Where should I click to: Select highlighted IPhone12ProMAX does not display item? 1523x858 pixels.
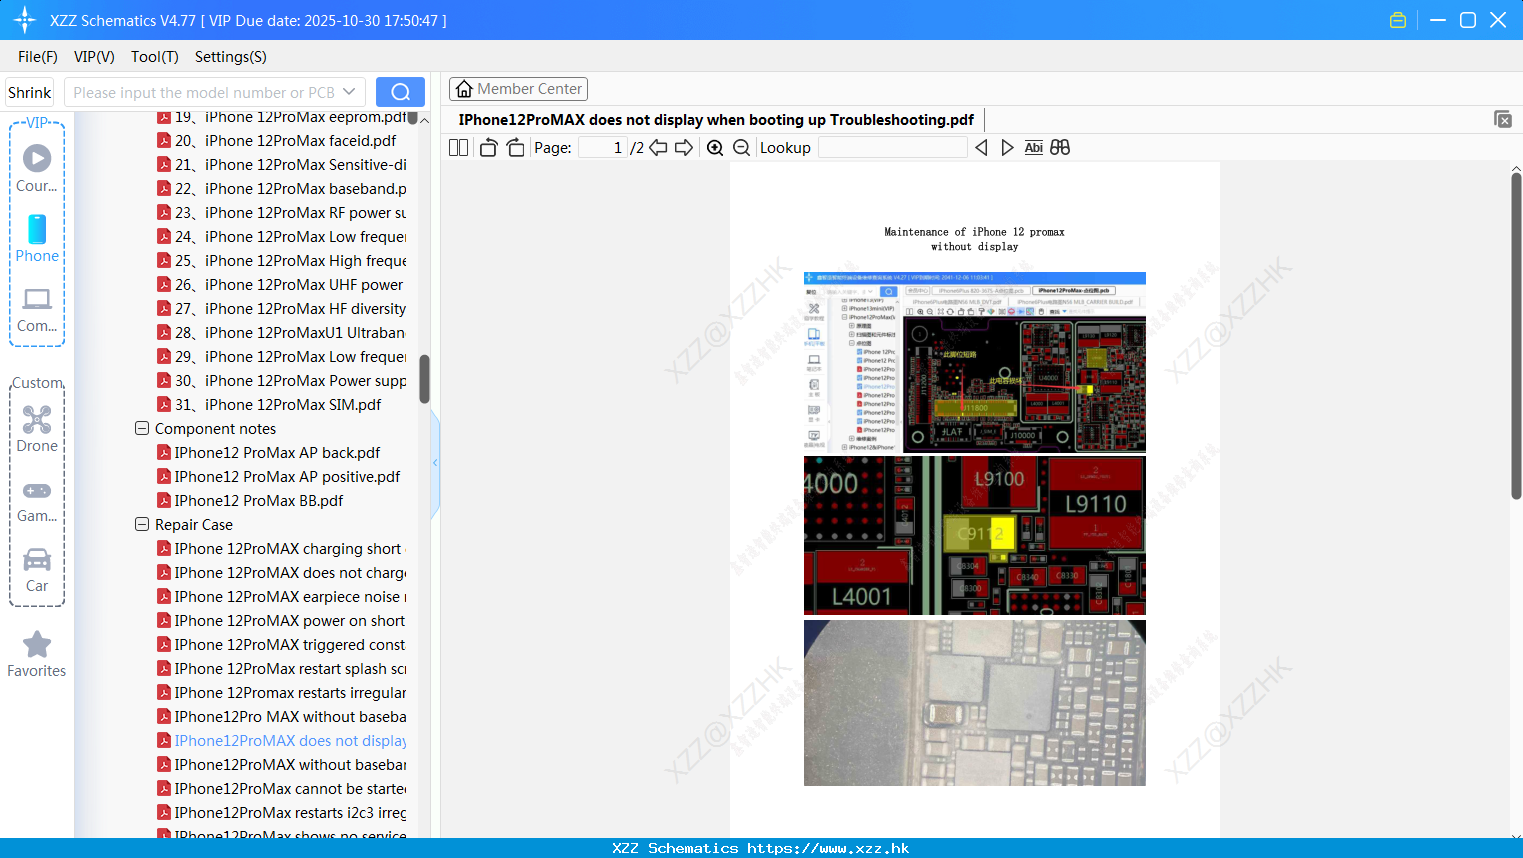click(282, 741)
